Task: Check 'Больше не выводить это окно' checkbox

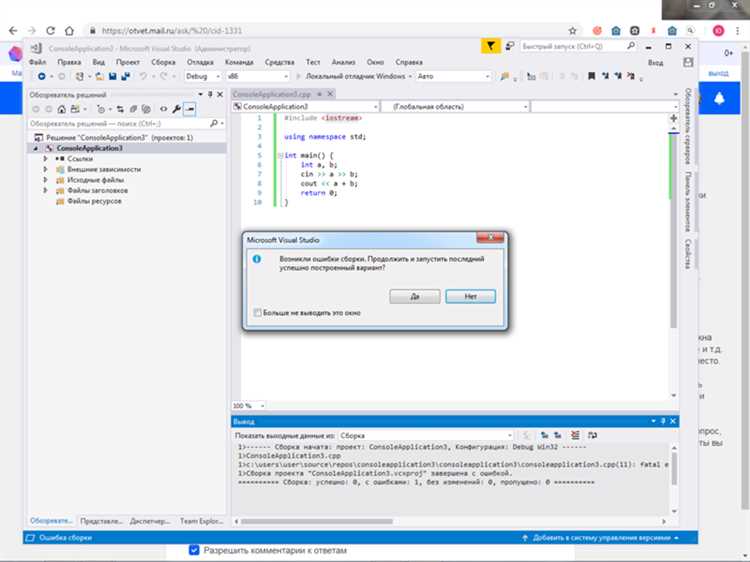Action: point(257,312)
